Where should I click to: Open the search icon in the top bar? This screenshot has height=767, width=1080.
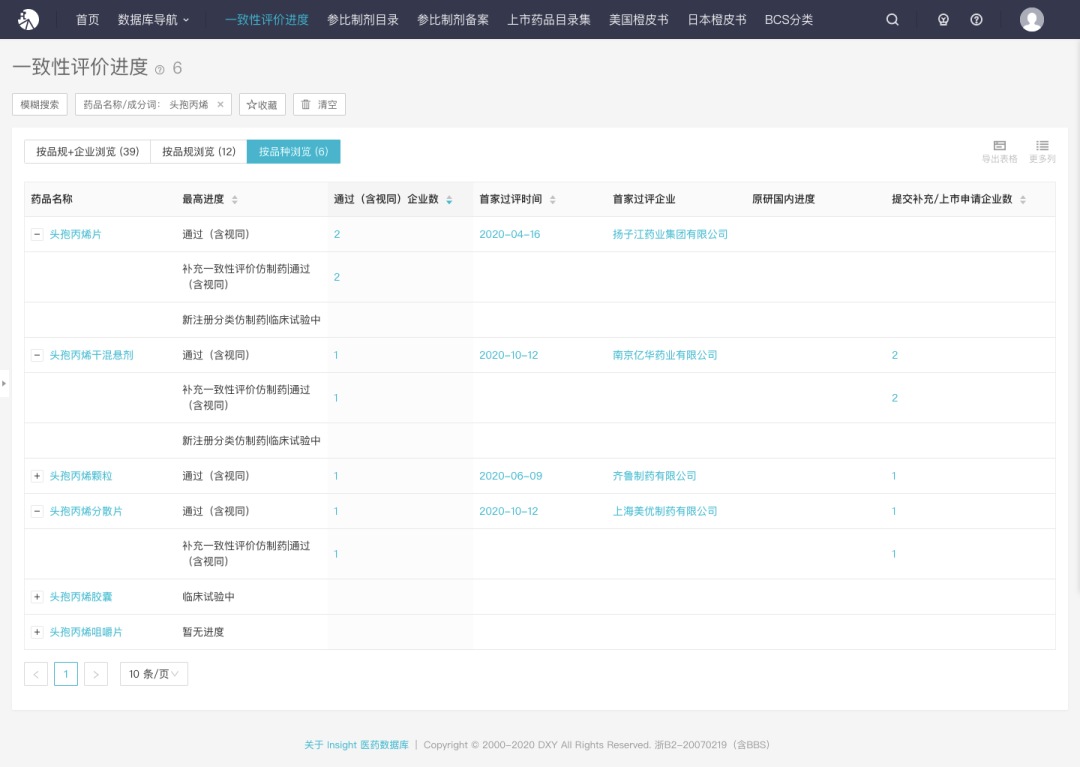892,19
